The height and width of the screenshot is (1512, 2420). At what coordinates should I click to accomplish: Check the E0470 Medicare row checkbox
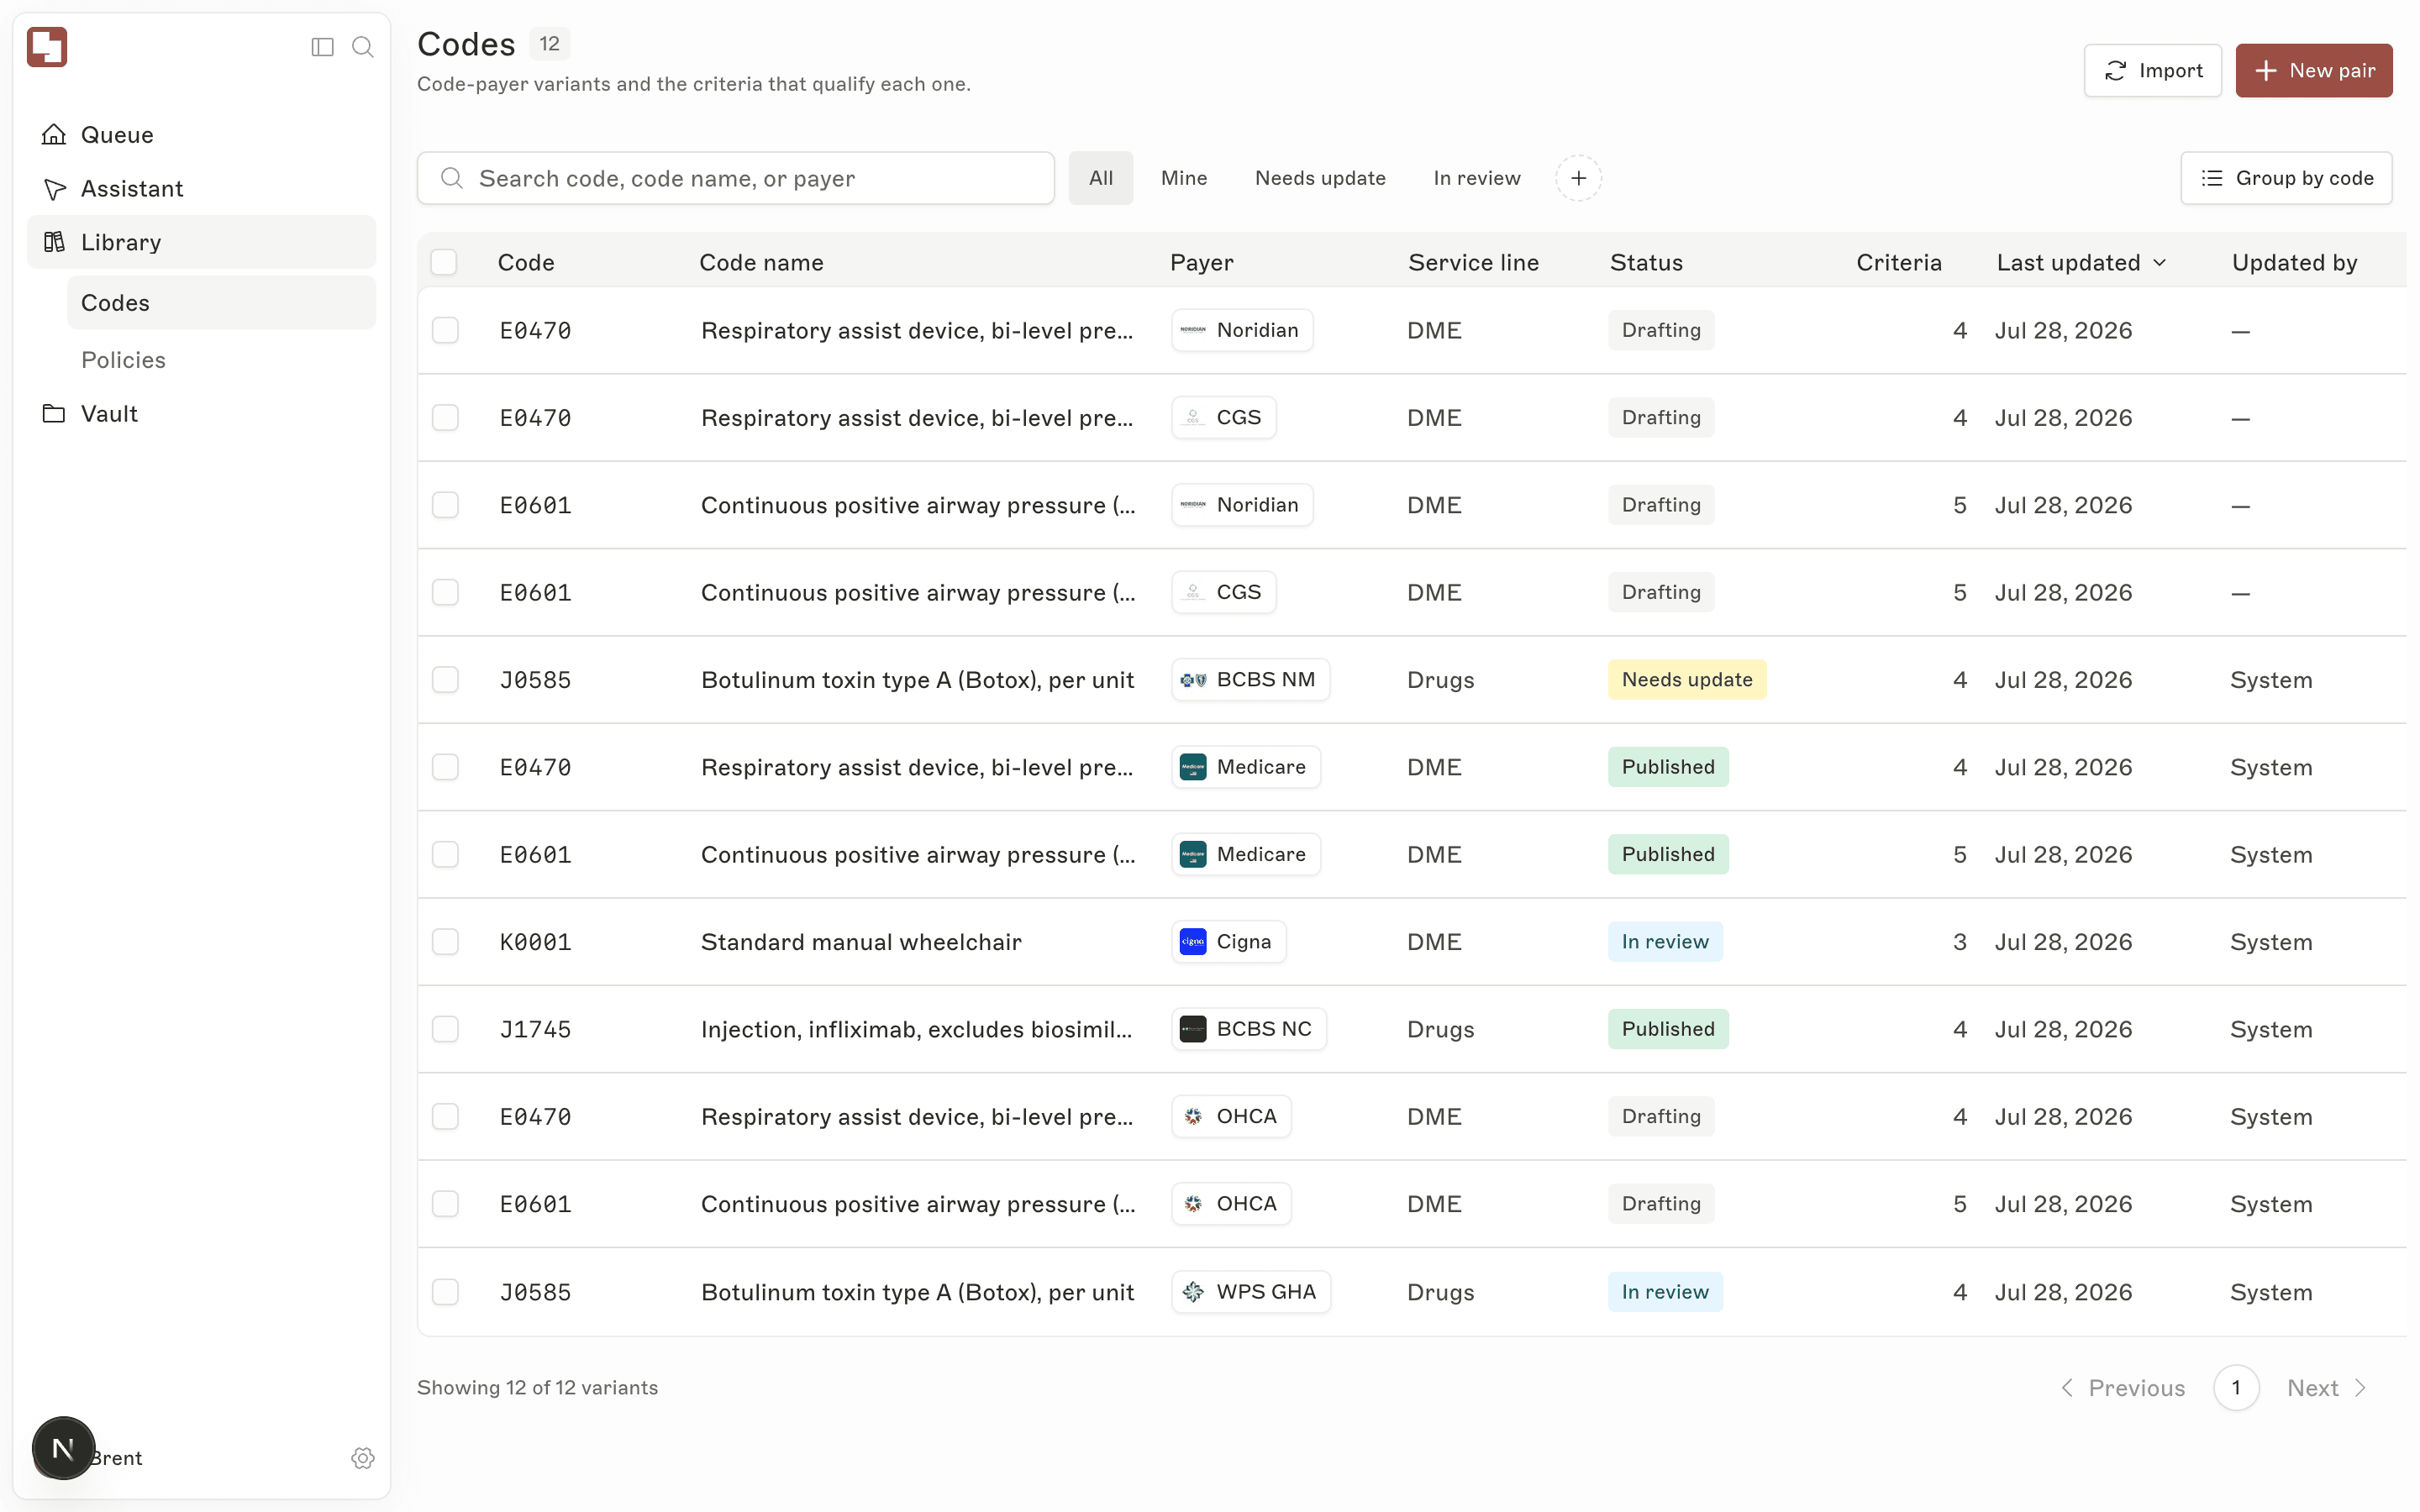(x=445, y=767)
